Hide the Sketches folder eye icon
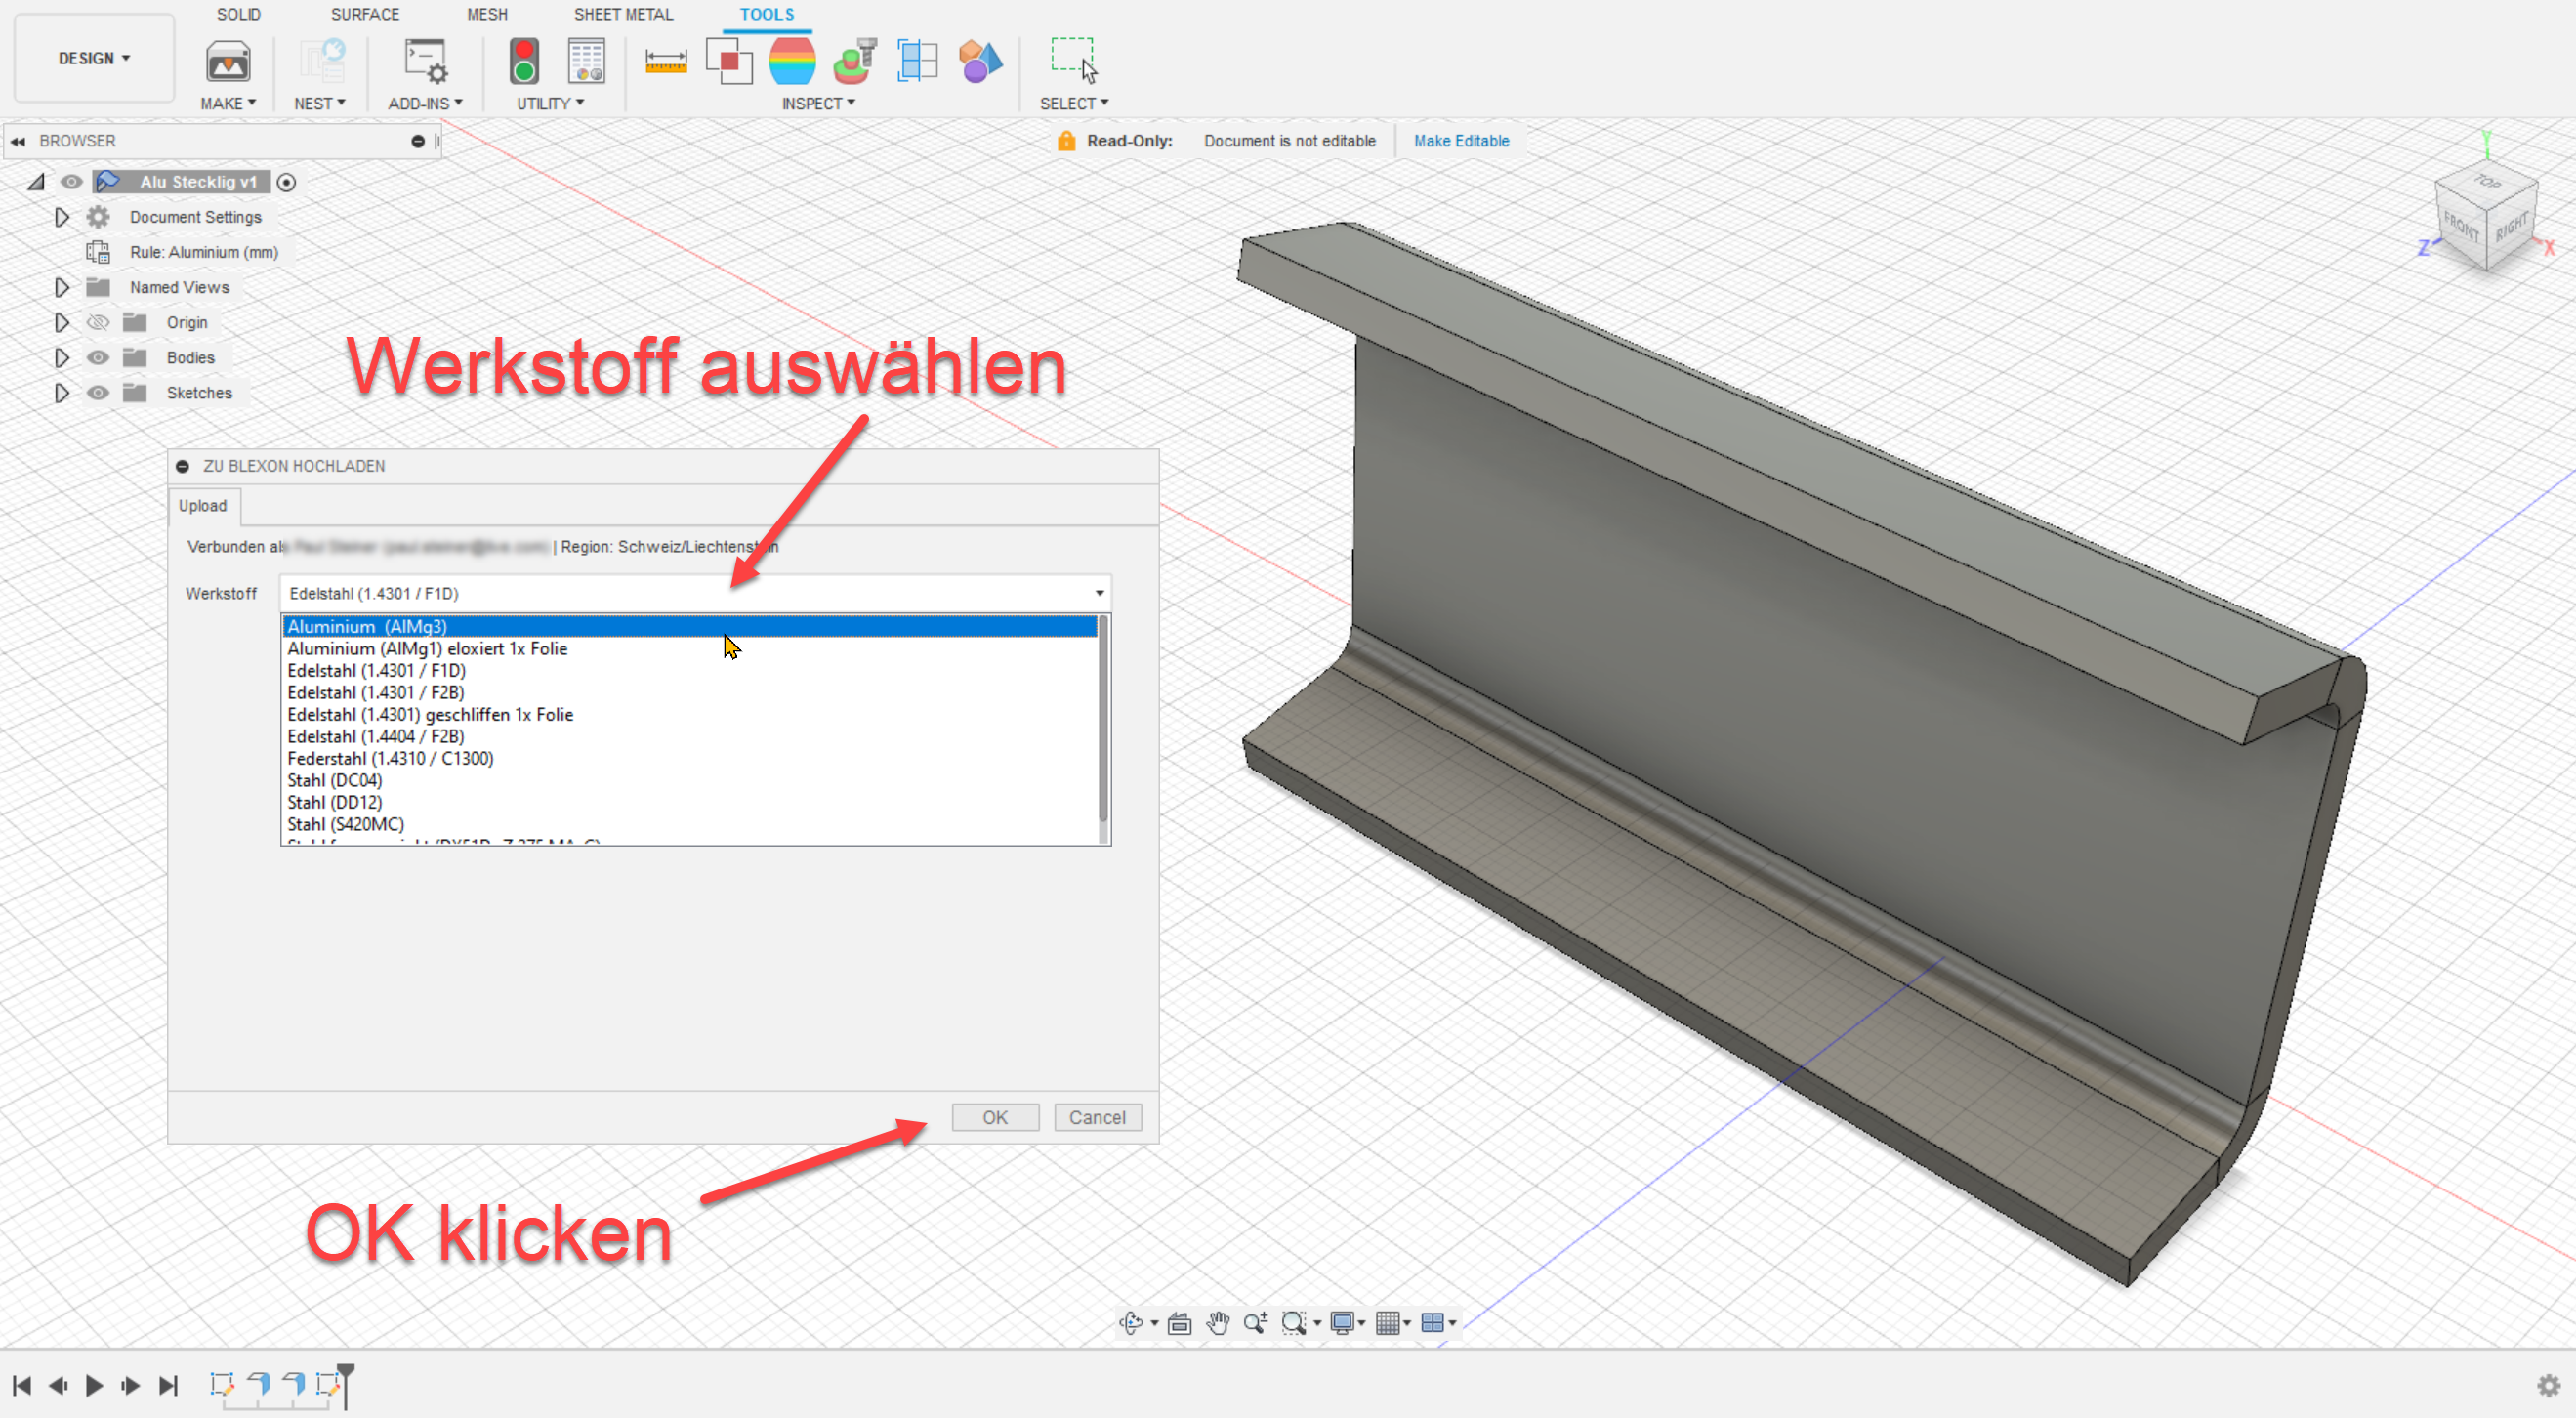 [x=98, y=393]
